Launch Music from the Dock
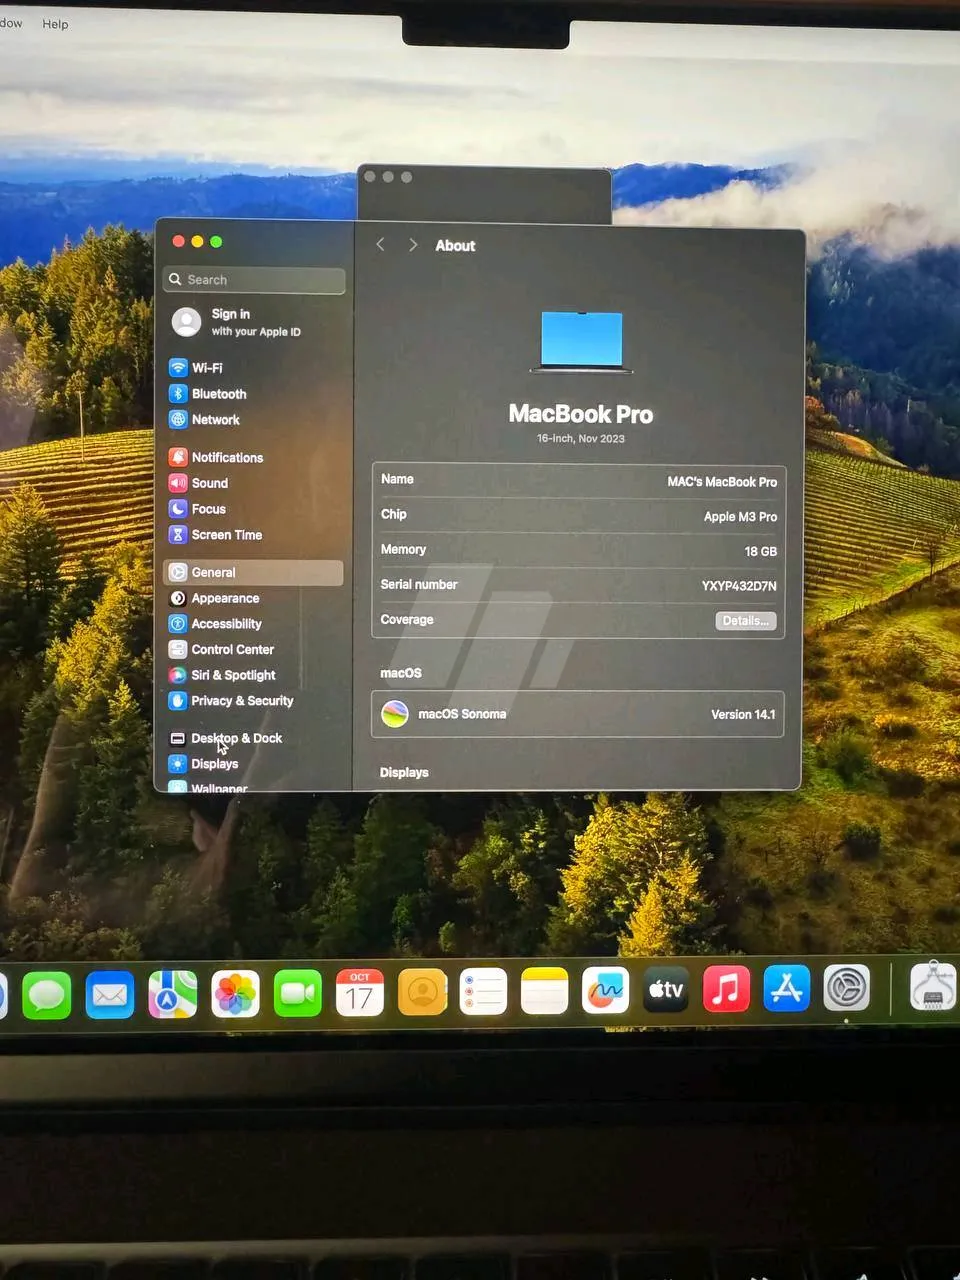This screenshot has width=960, height=1280. click(x=727, y=989)
